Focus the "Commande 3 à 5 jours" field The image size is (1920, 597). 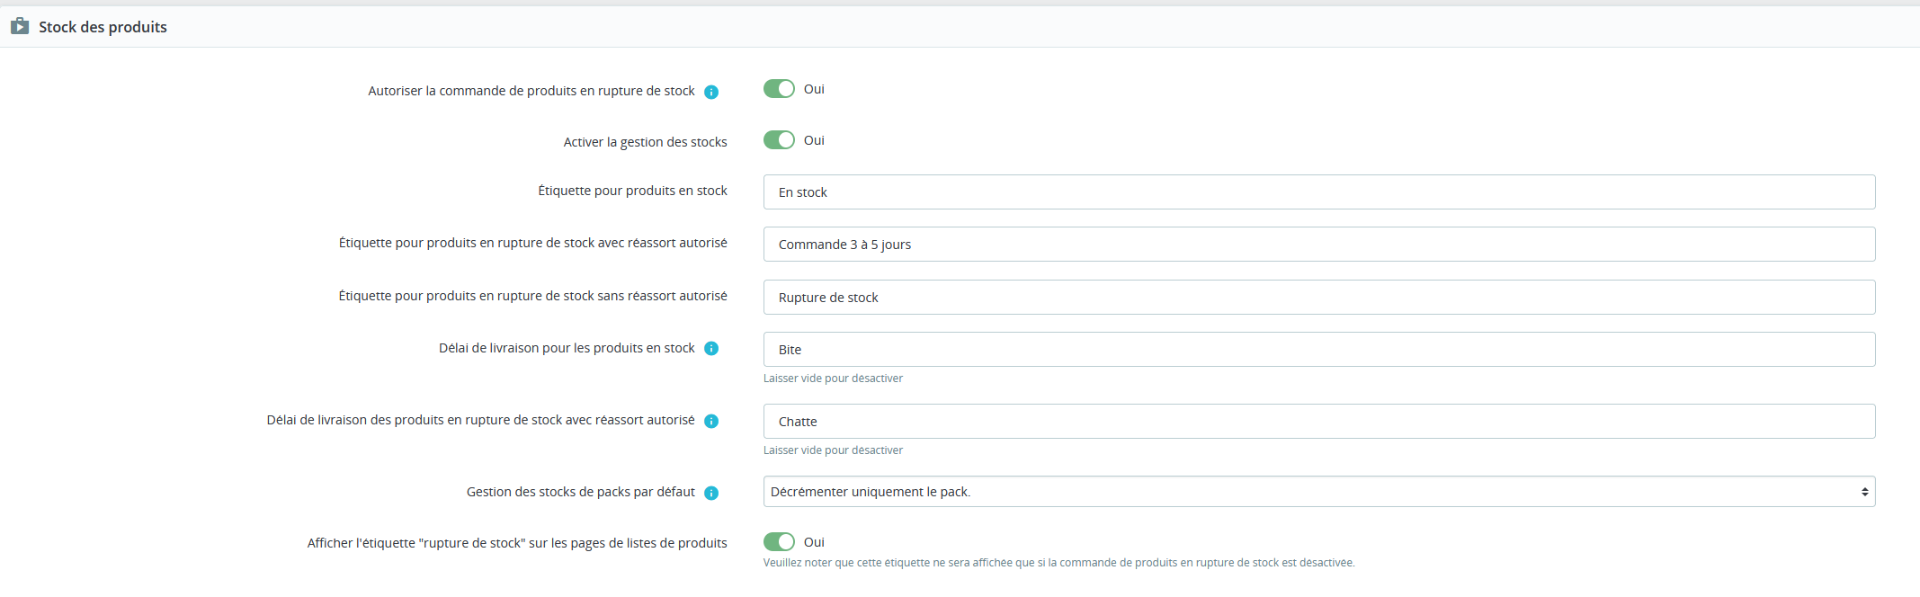point(1318,244)
